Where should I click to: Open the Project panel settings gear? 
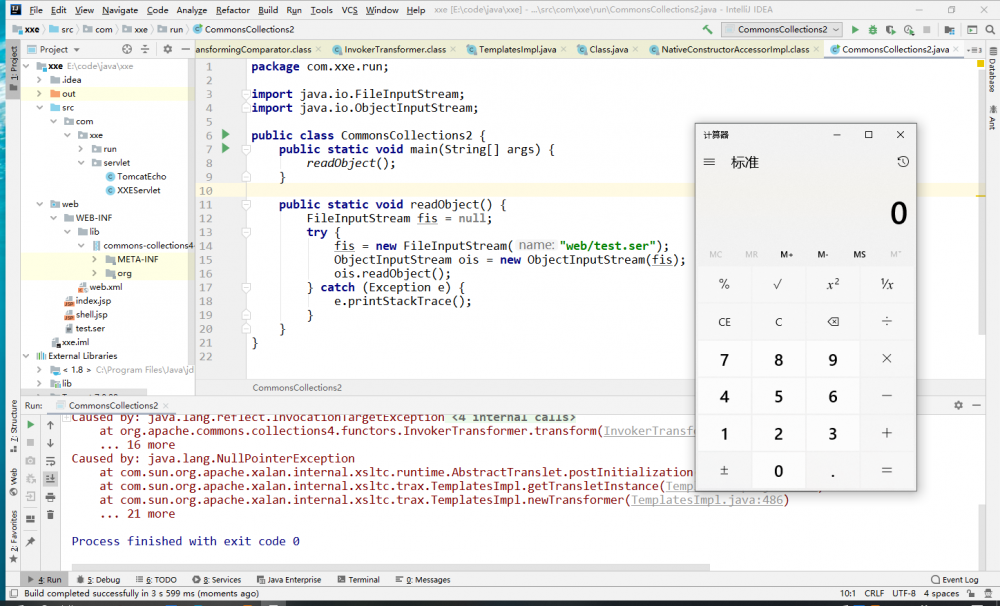point(167,48)
